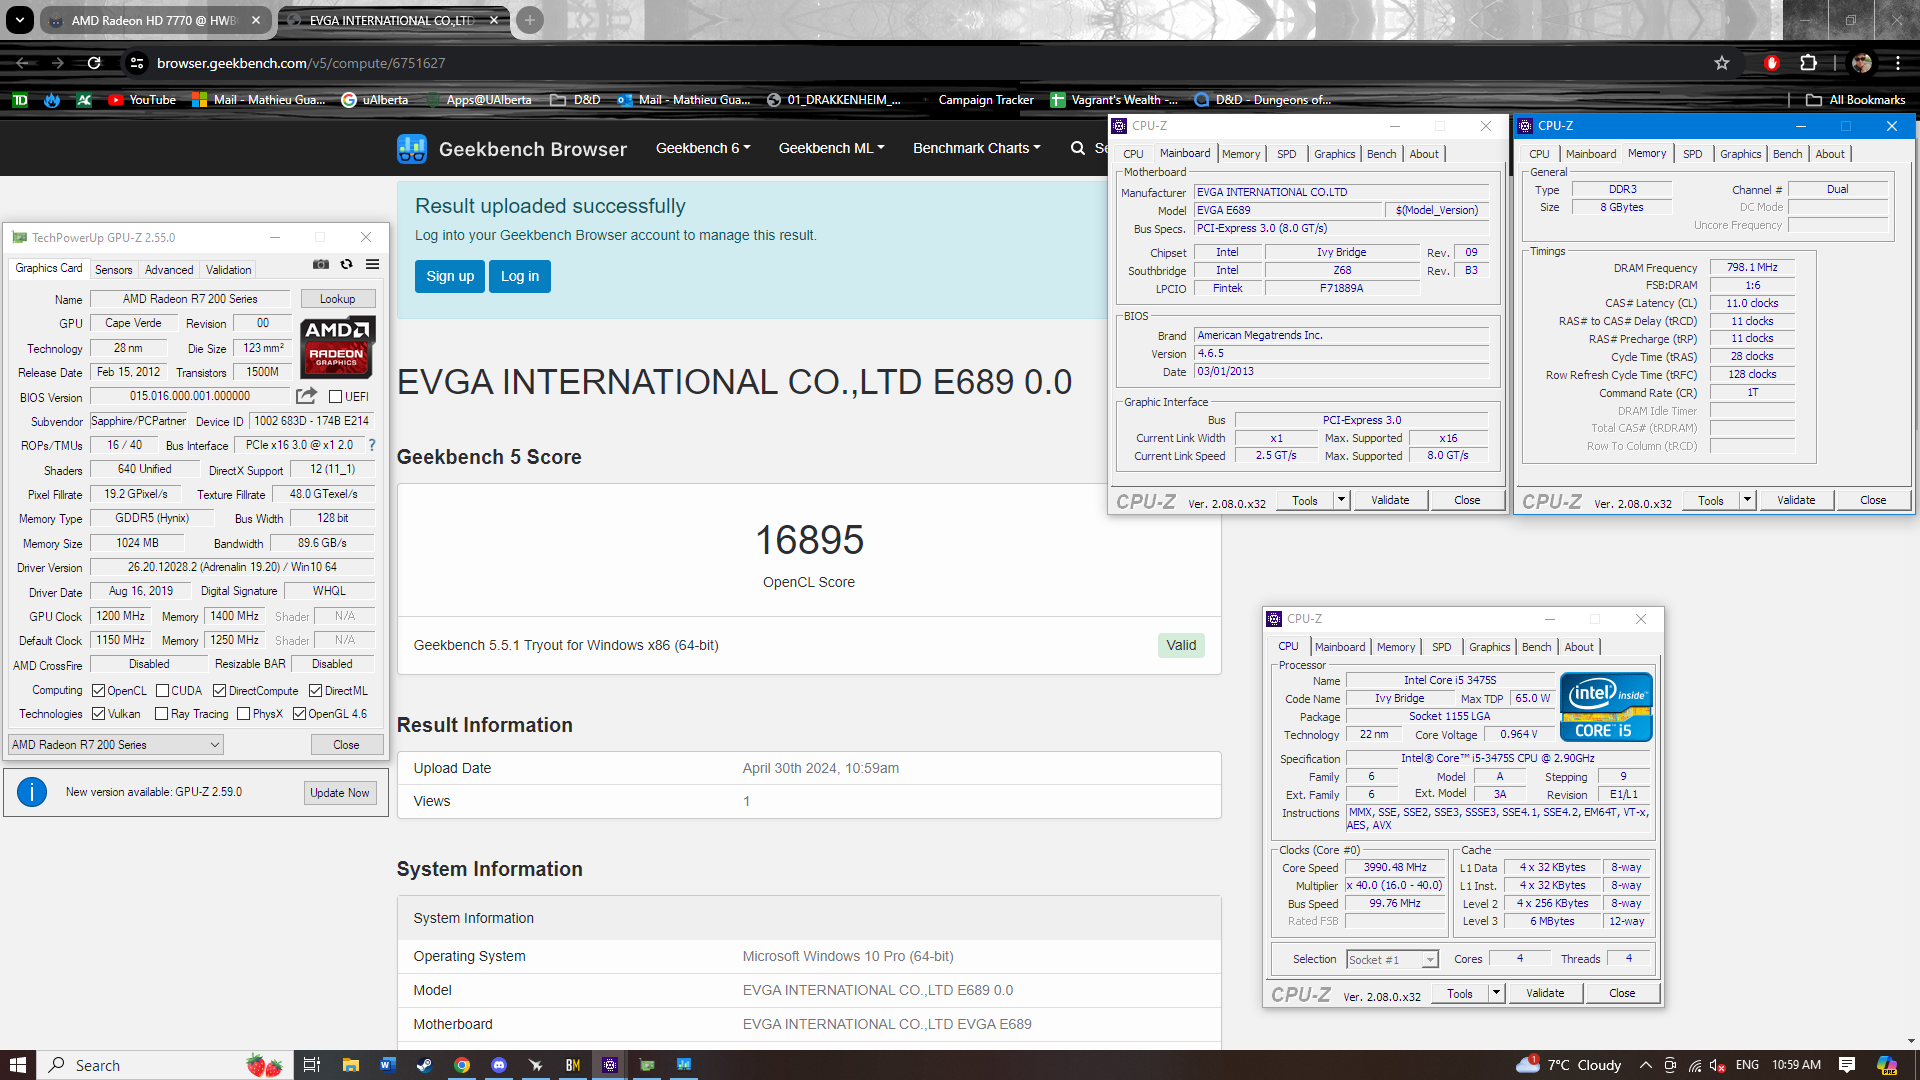Toggle the OpenCL checkbox
Viewport: 1920px width, 1080px height.
tap(99, 691)
